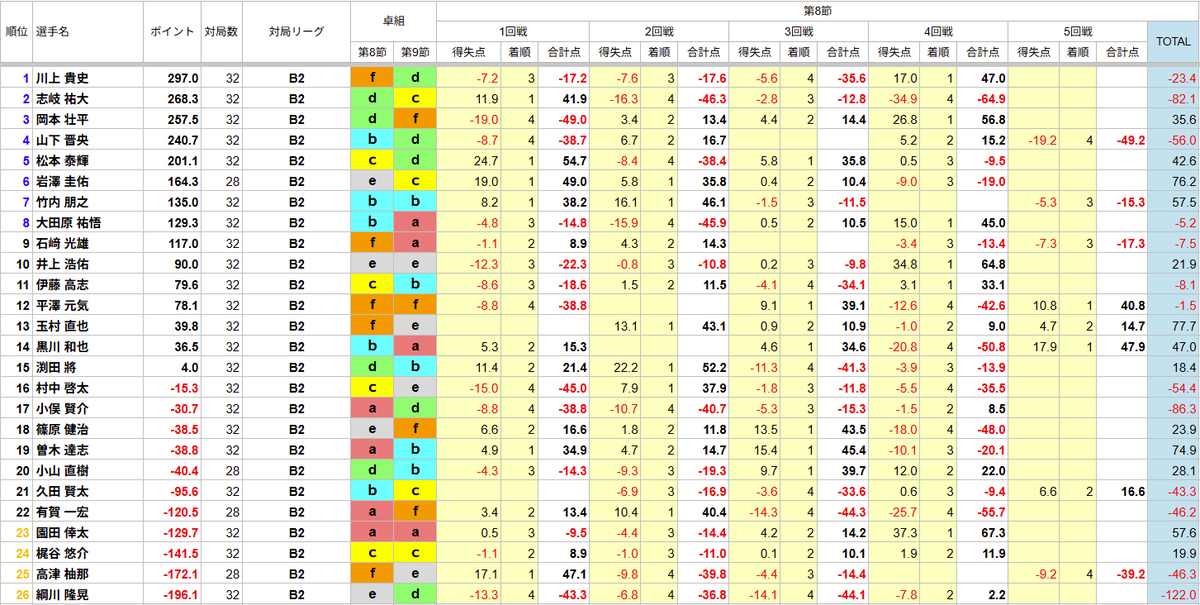Select the -196.1 points value
Viewport: 1200px width, 605px height.
coord(180,595)
